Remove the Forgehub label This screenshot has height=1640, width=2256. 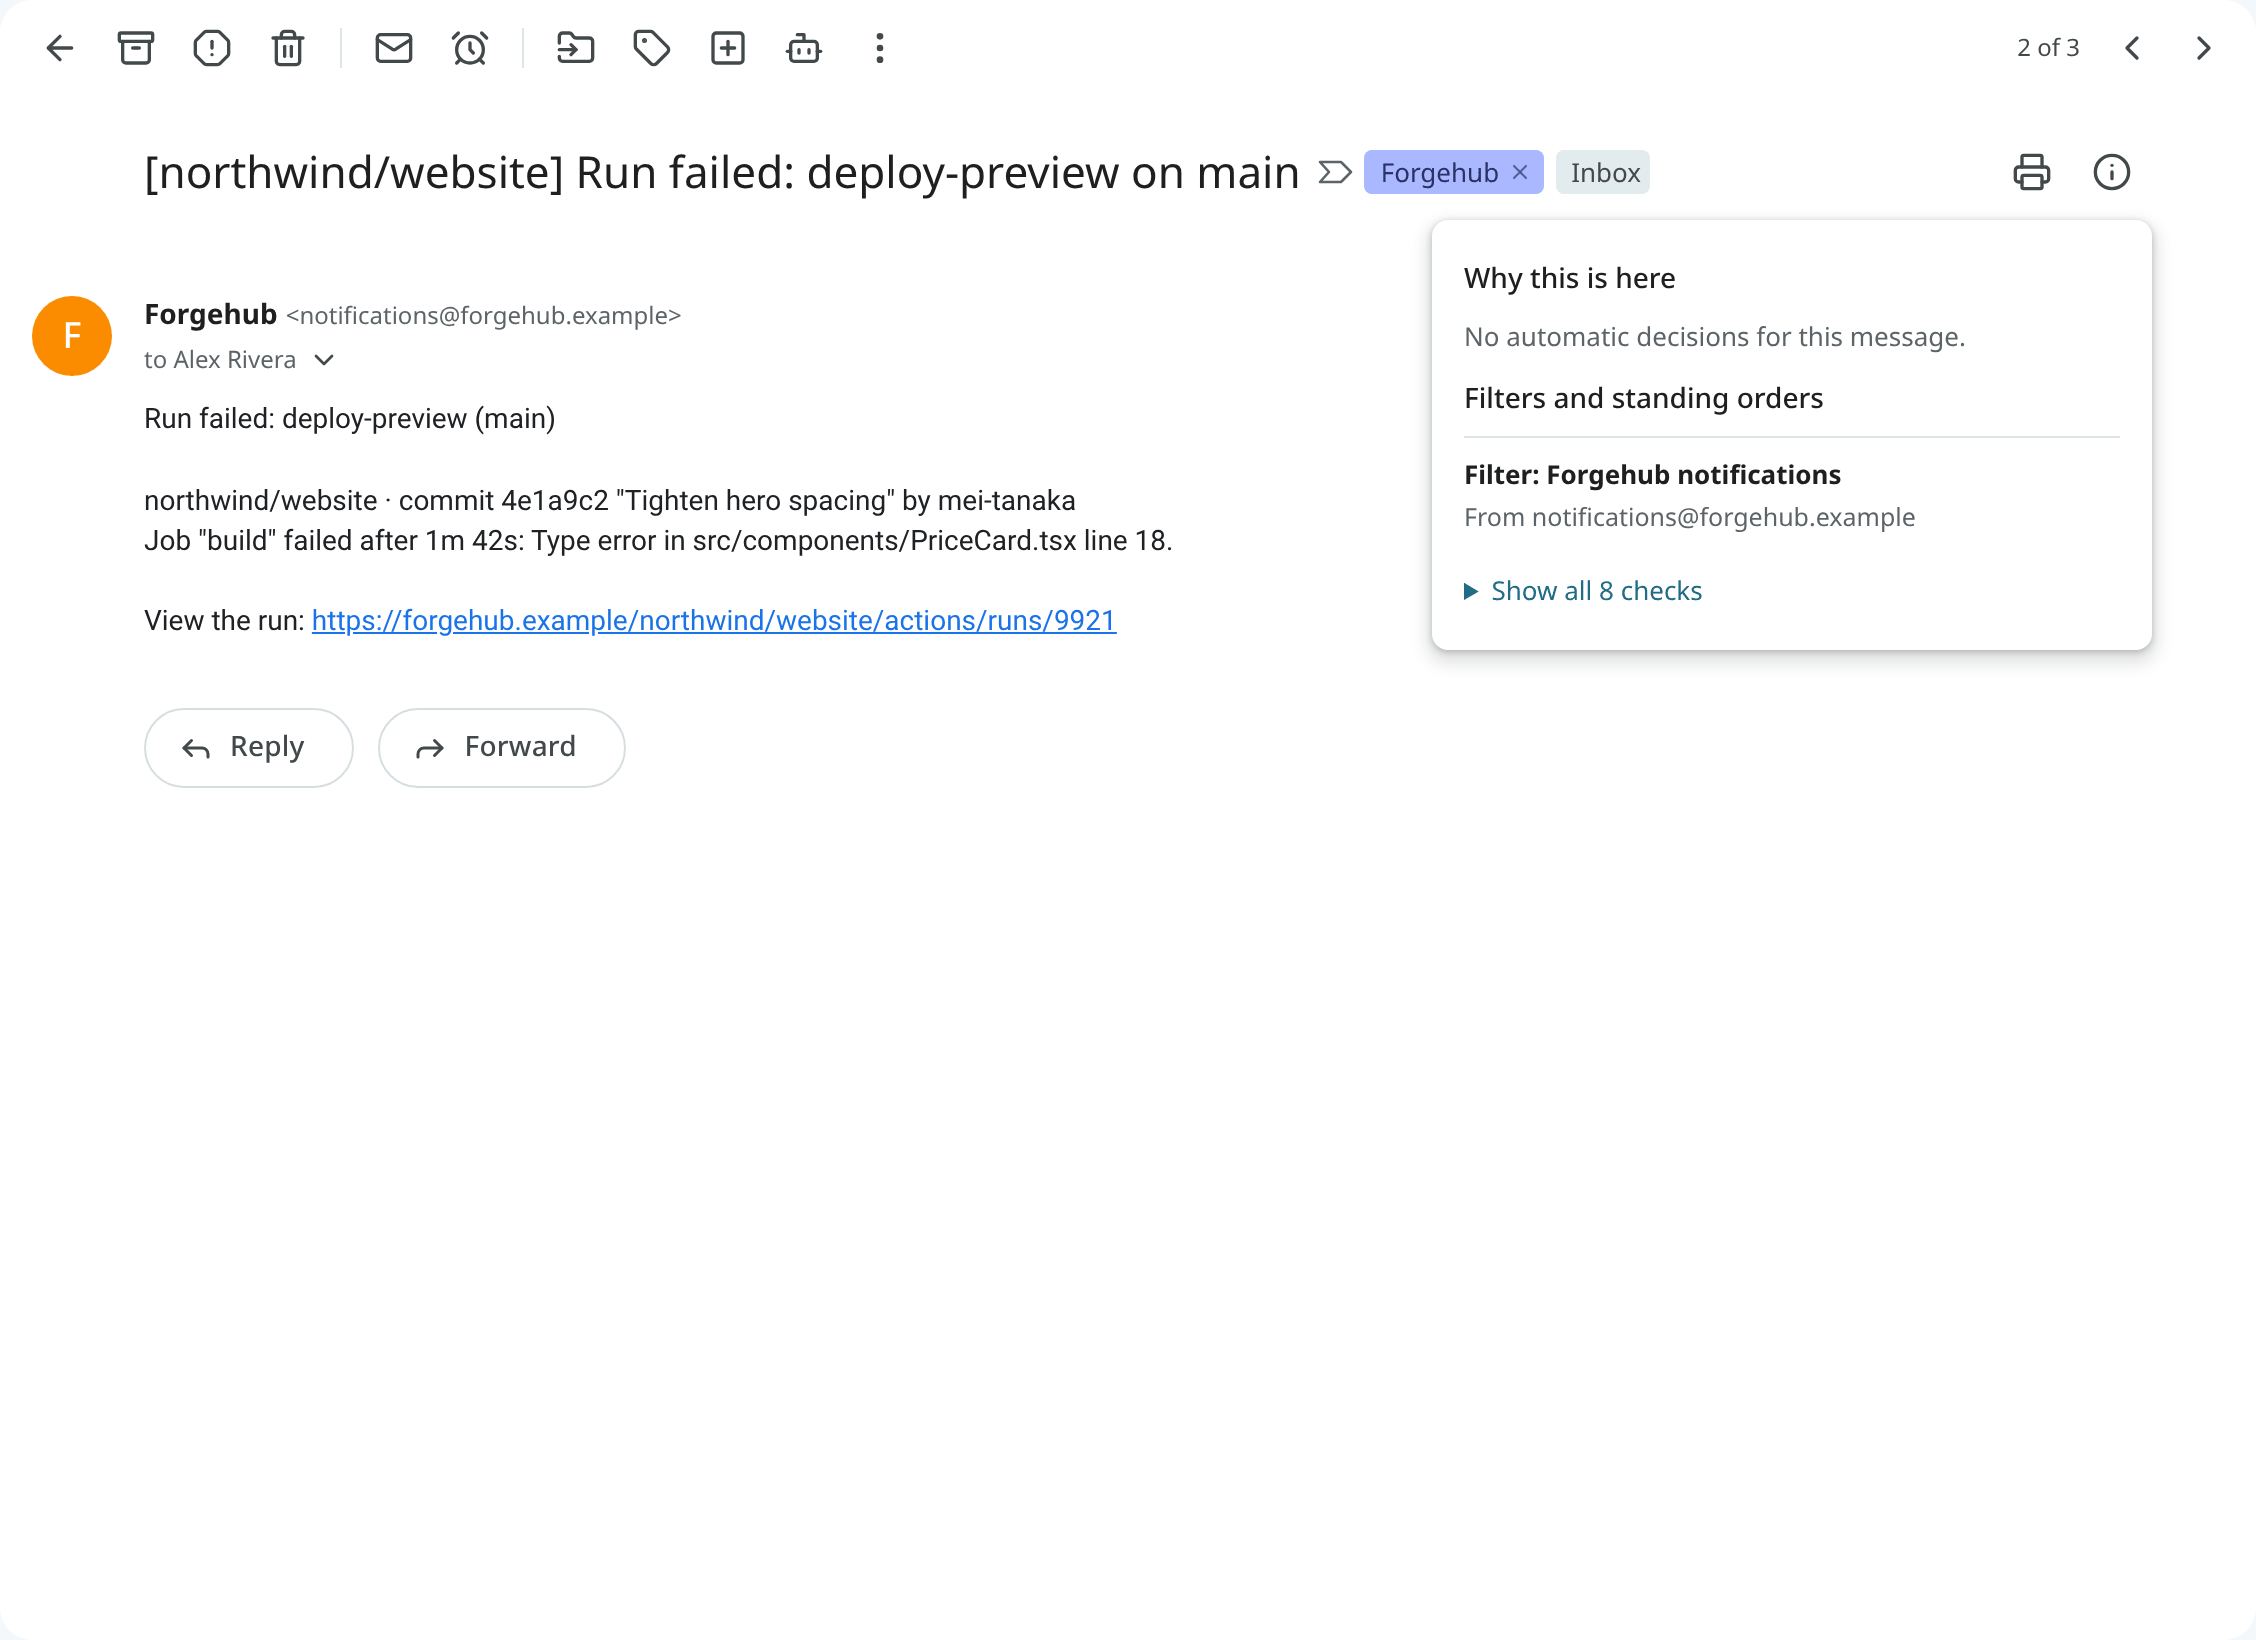point(1520,172)
